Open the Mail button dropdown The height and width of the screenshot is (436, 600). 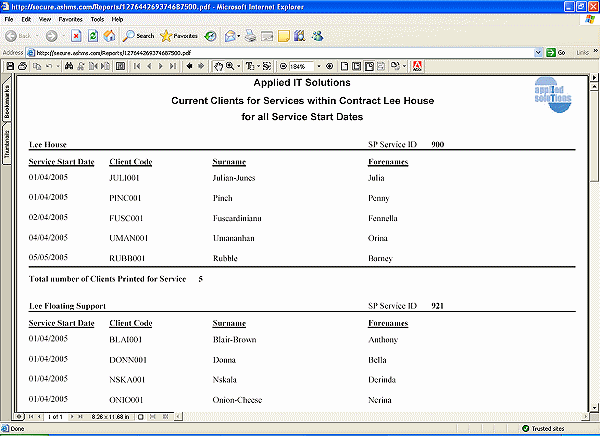tap(238, 36)
